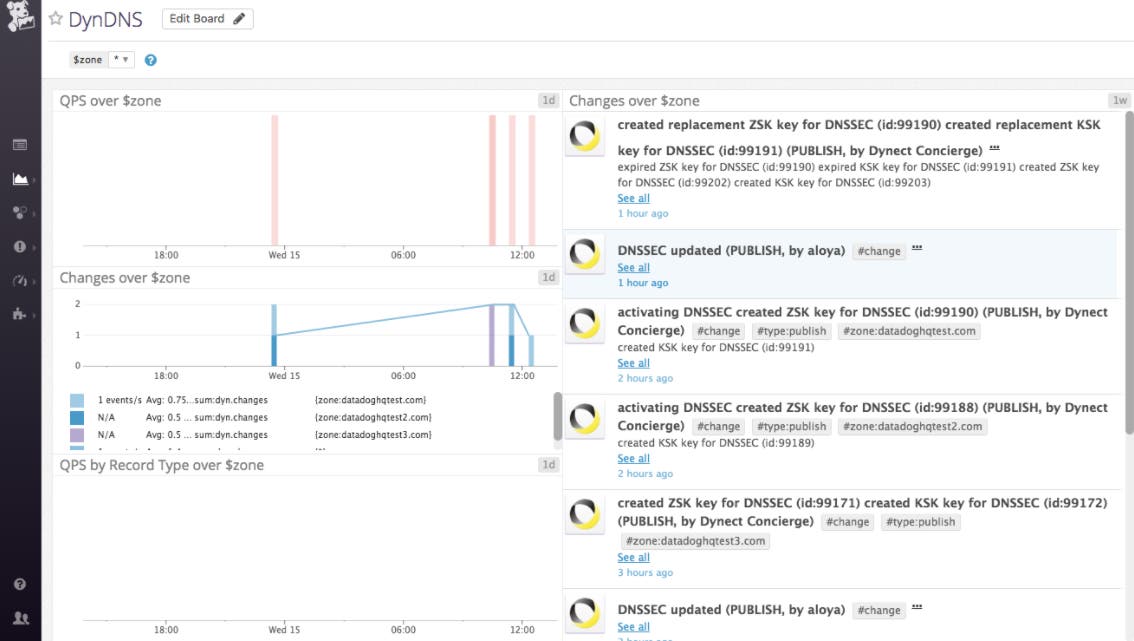Click the Edit Board button
This screenshot has width=1134, height=641.
point(207,18)
